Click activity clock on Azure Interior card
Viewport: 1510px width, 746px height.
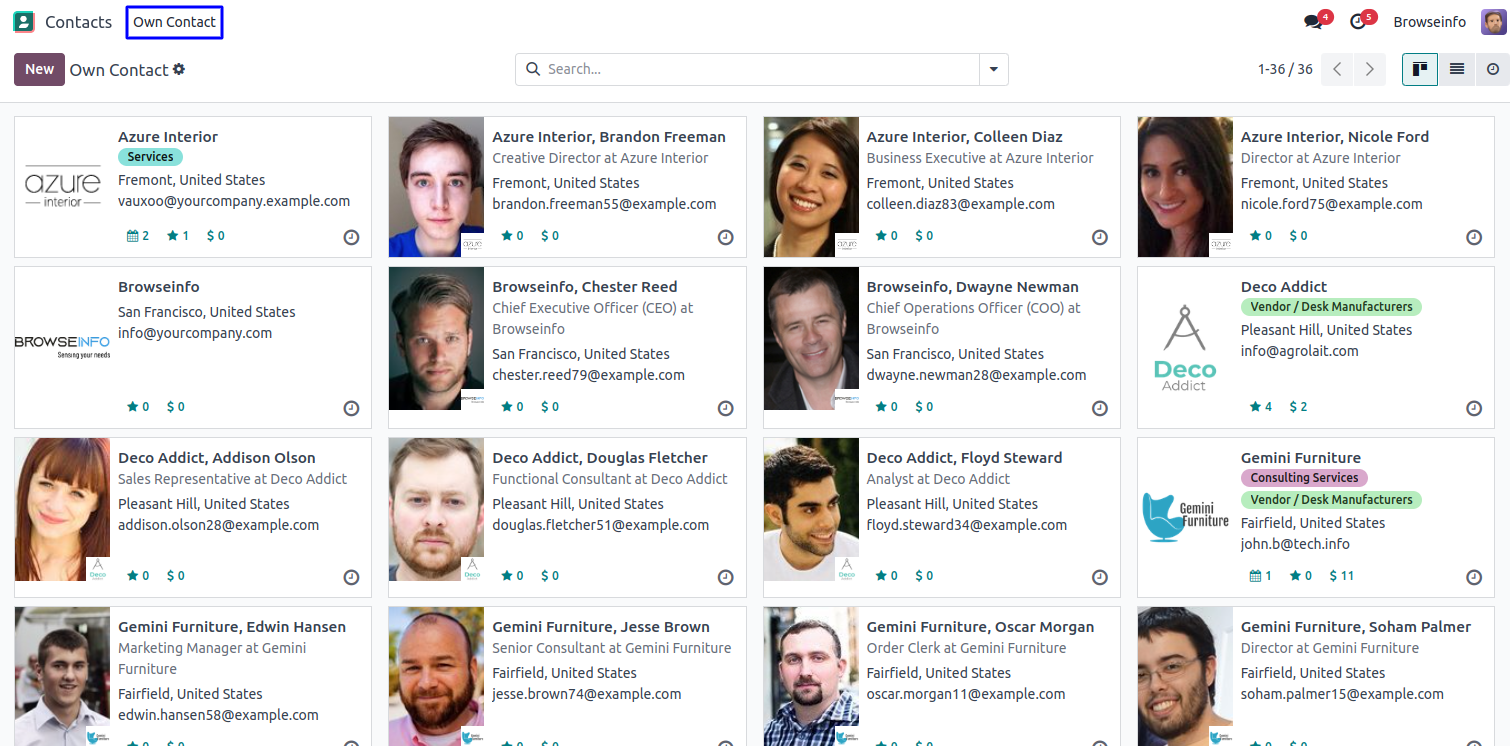pos(351,237)
